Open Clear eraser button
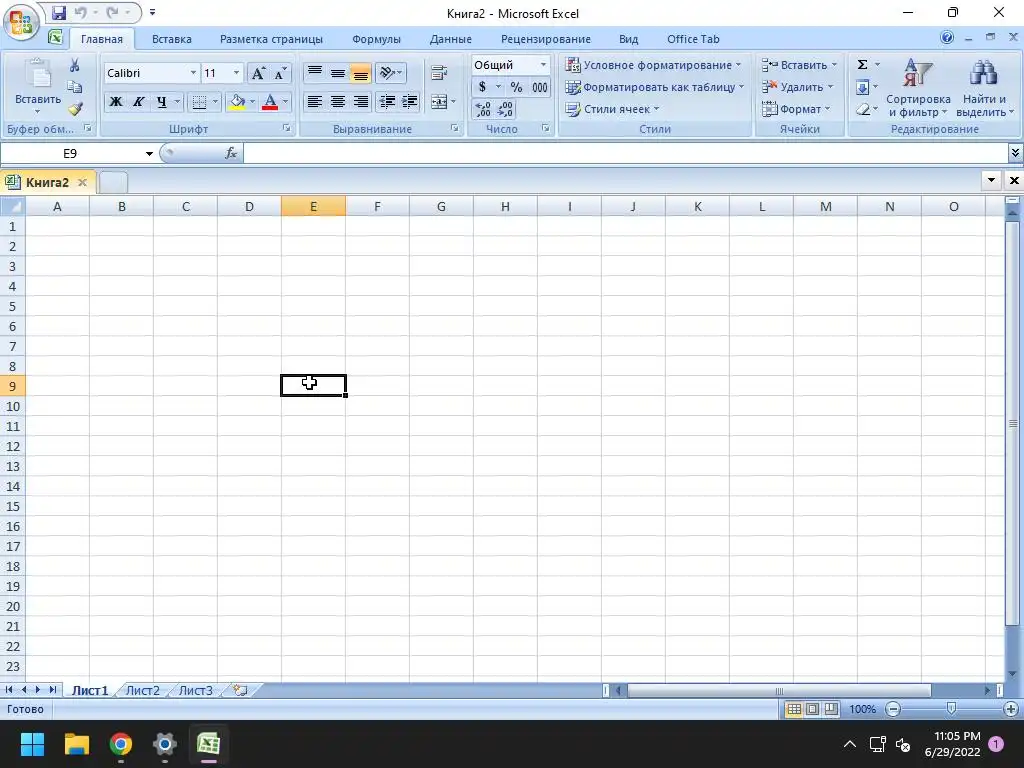Viewport: 1024px width, 768px height. click(863, 109)
